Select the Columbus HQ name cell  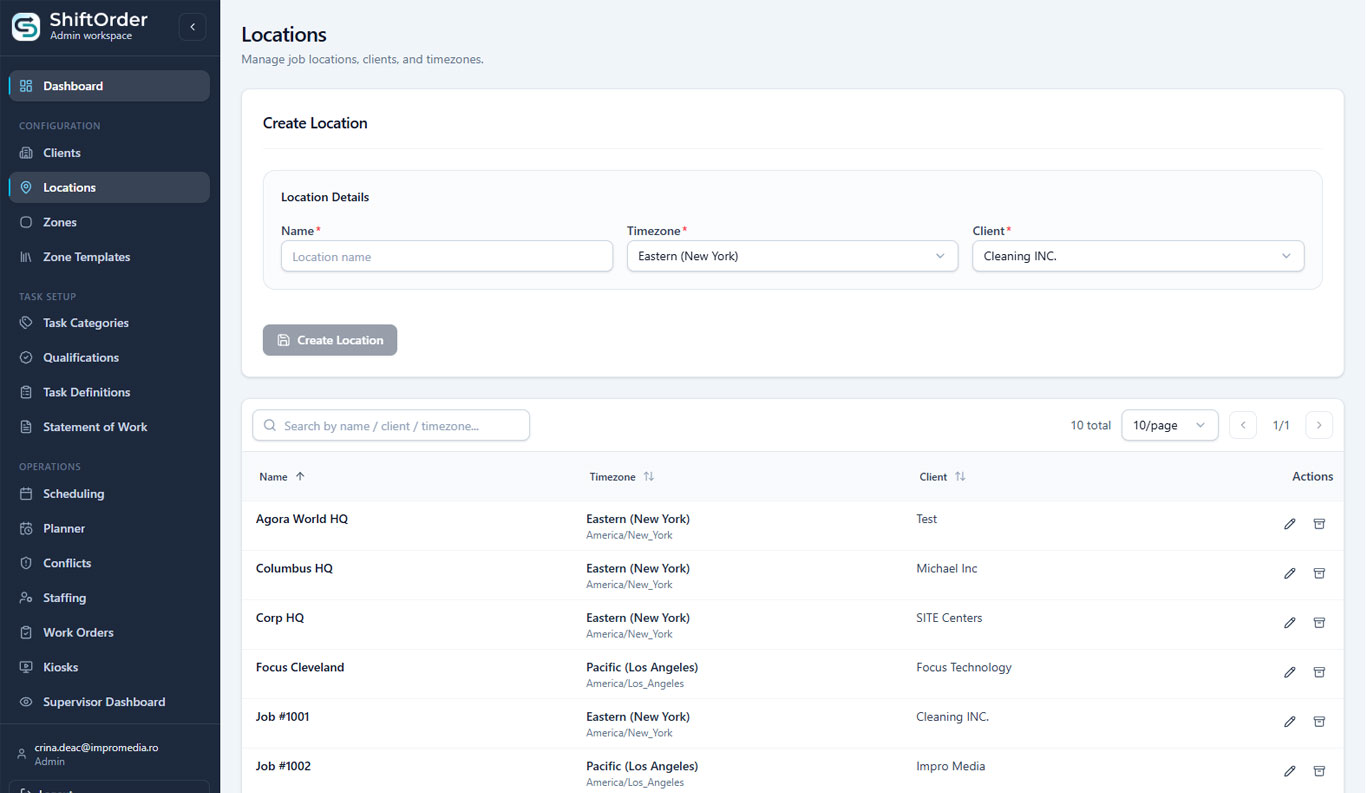coord(294,568)
